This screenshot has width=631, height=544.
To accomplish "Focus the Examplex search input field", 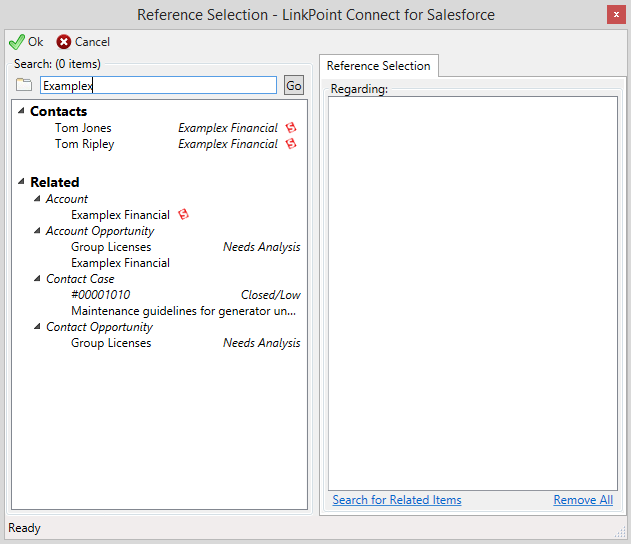I will (158, 85).
